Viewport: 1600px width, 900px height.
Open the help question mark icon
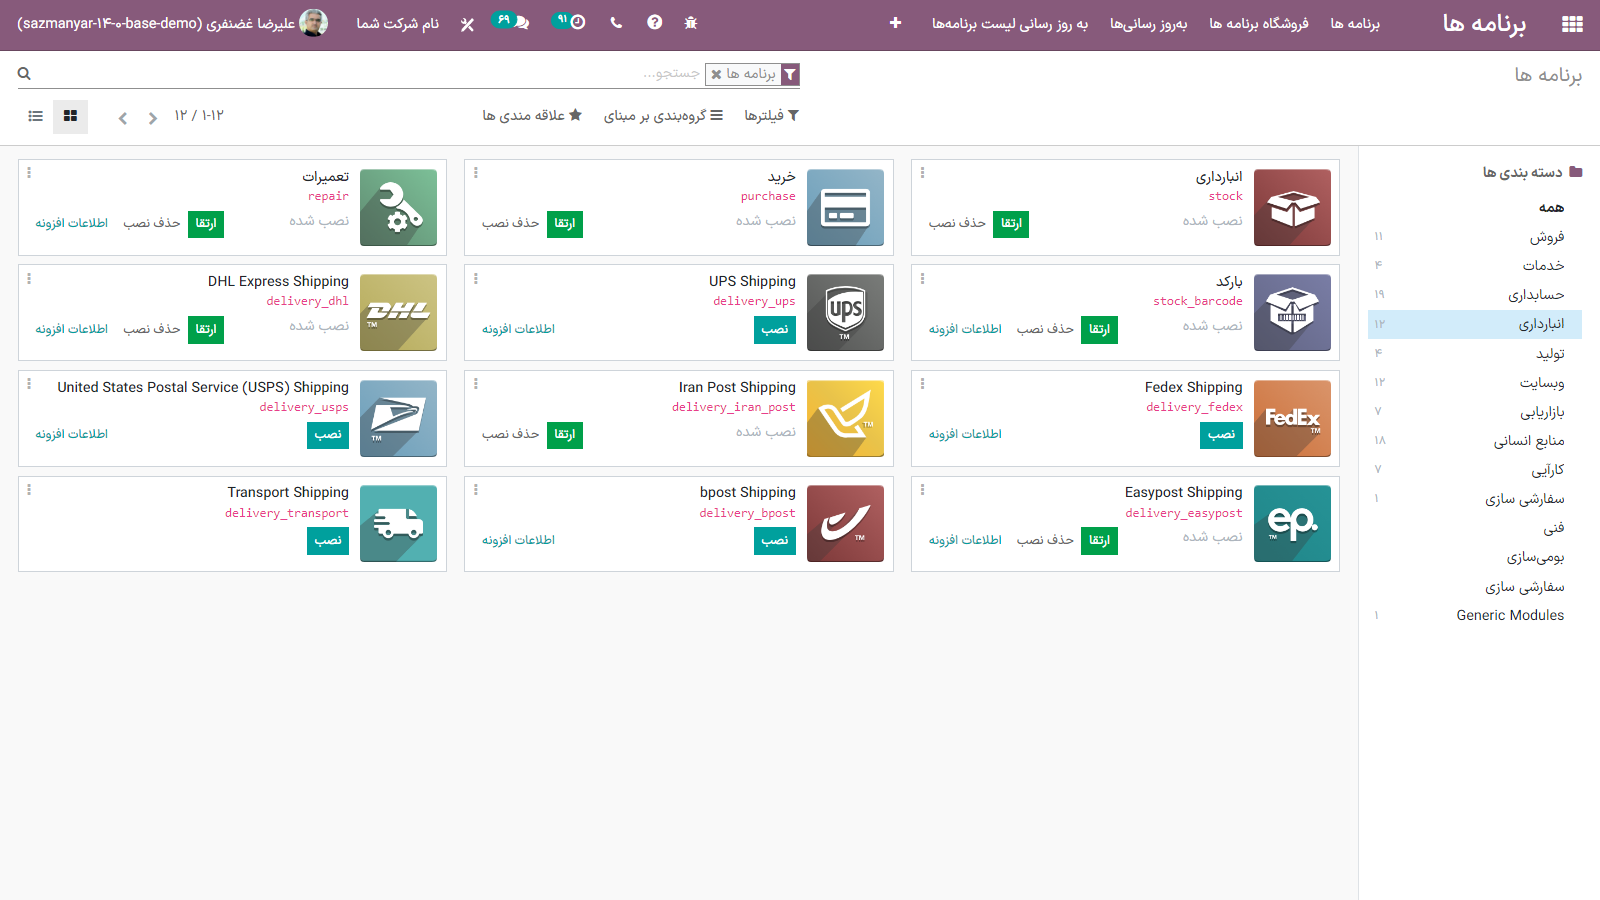click(654, 23)
